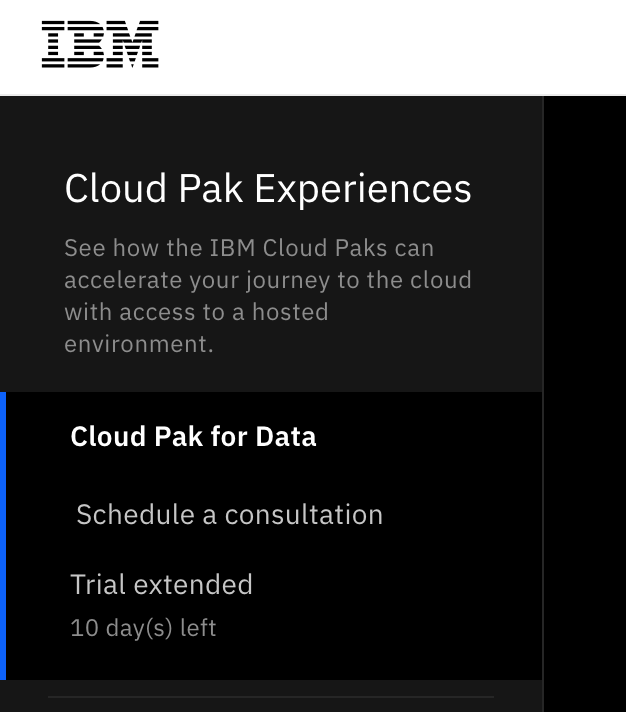Click the blue active indicator bar
Screen dimensions: 626x712
(x=3, y=535)
